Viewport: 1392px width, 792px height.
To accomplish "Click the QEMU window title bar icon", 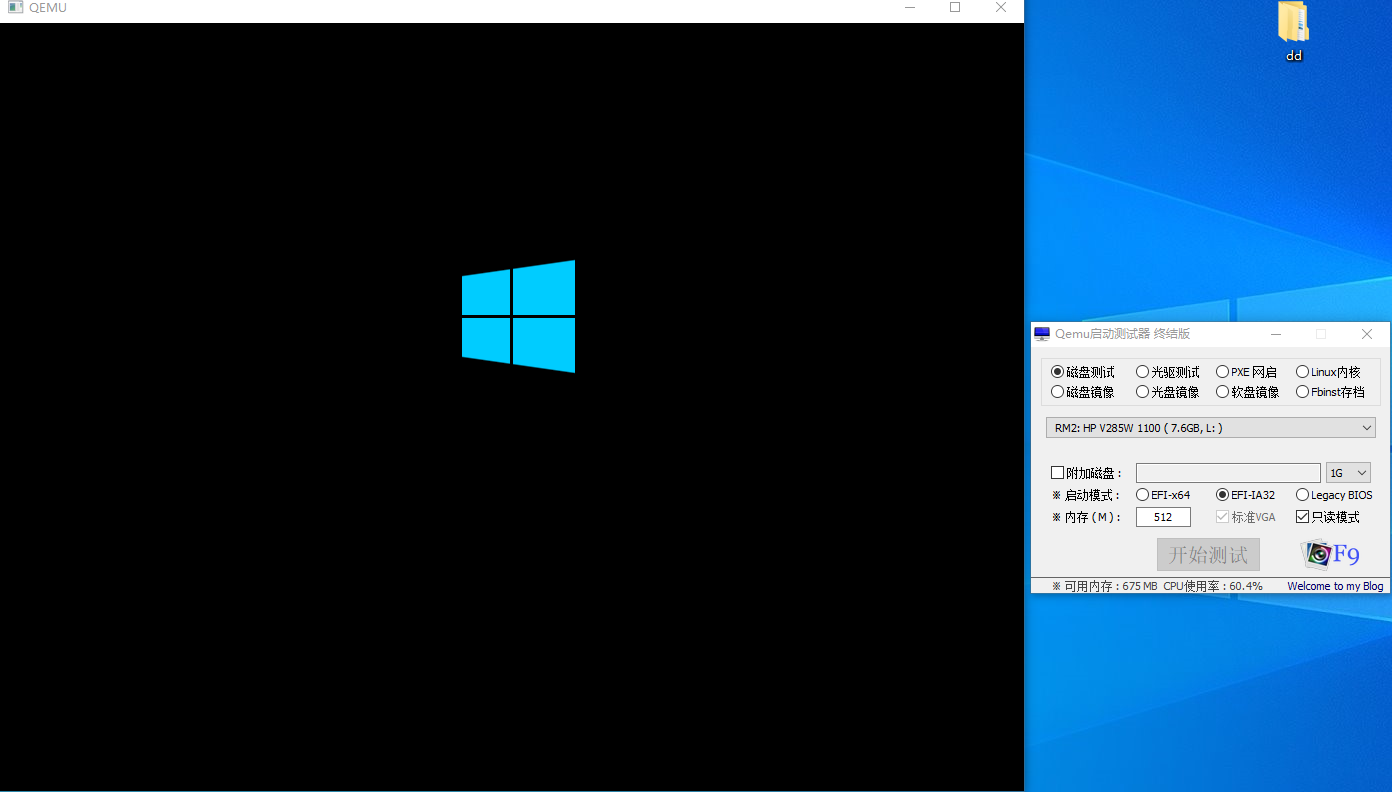I will coord(15,7).
